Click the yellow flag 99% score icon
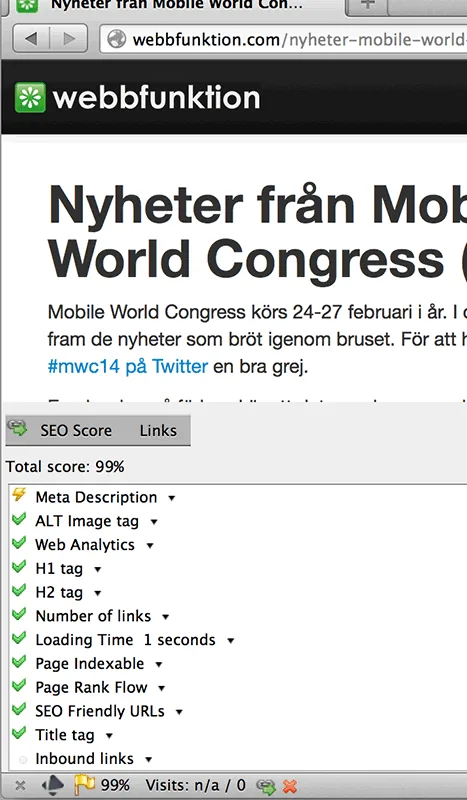The image size is (467, 800). coord(84,785)
